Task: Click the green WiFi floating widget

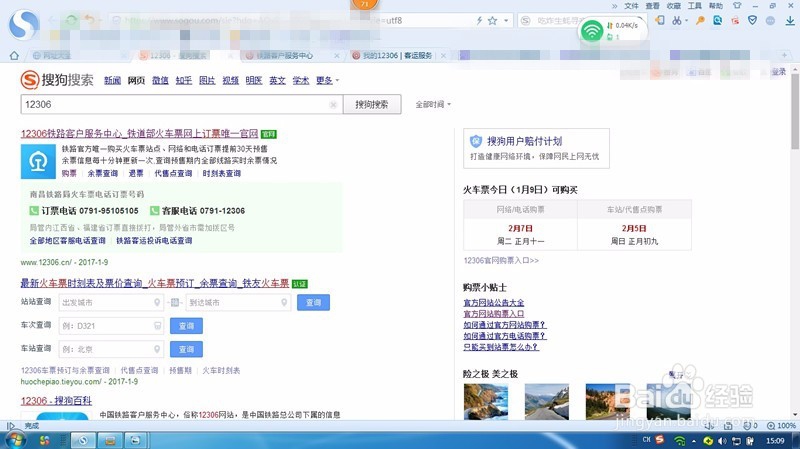Action: pos(592,31)
